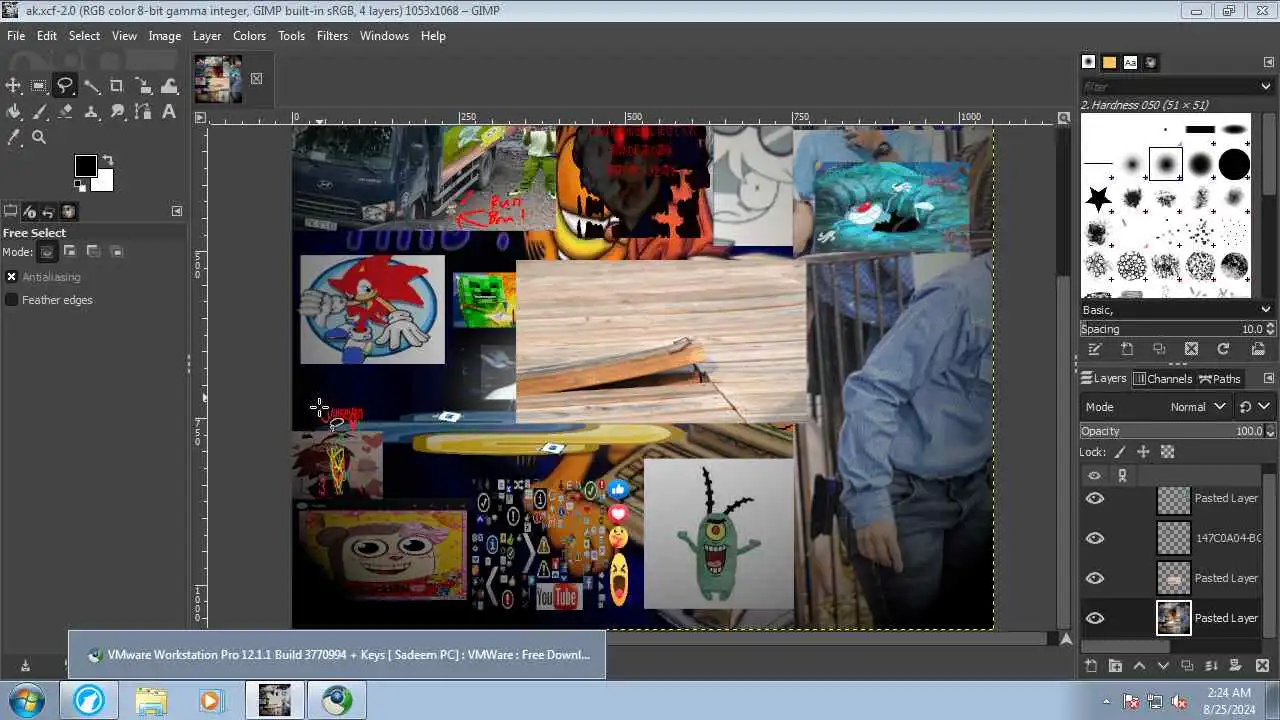Lower the selected layer one step
This screenshot has width=1280, height=720.
coord(1163,666)
